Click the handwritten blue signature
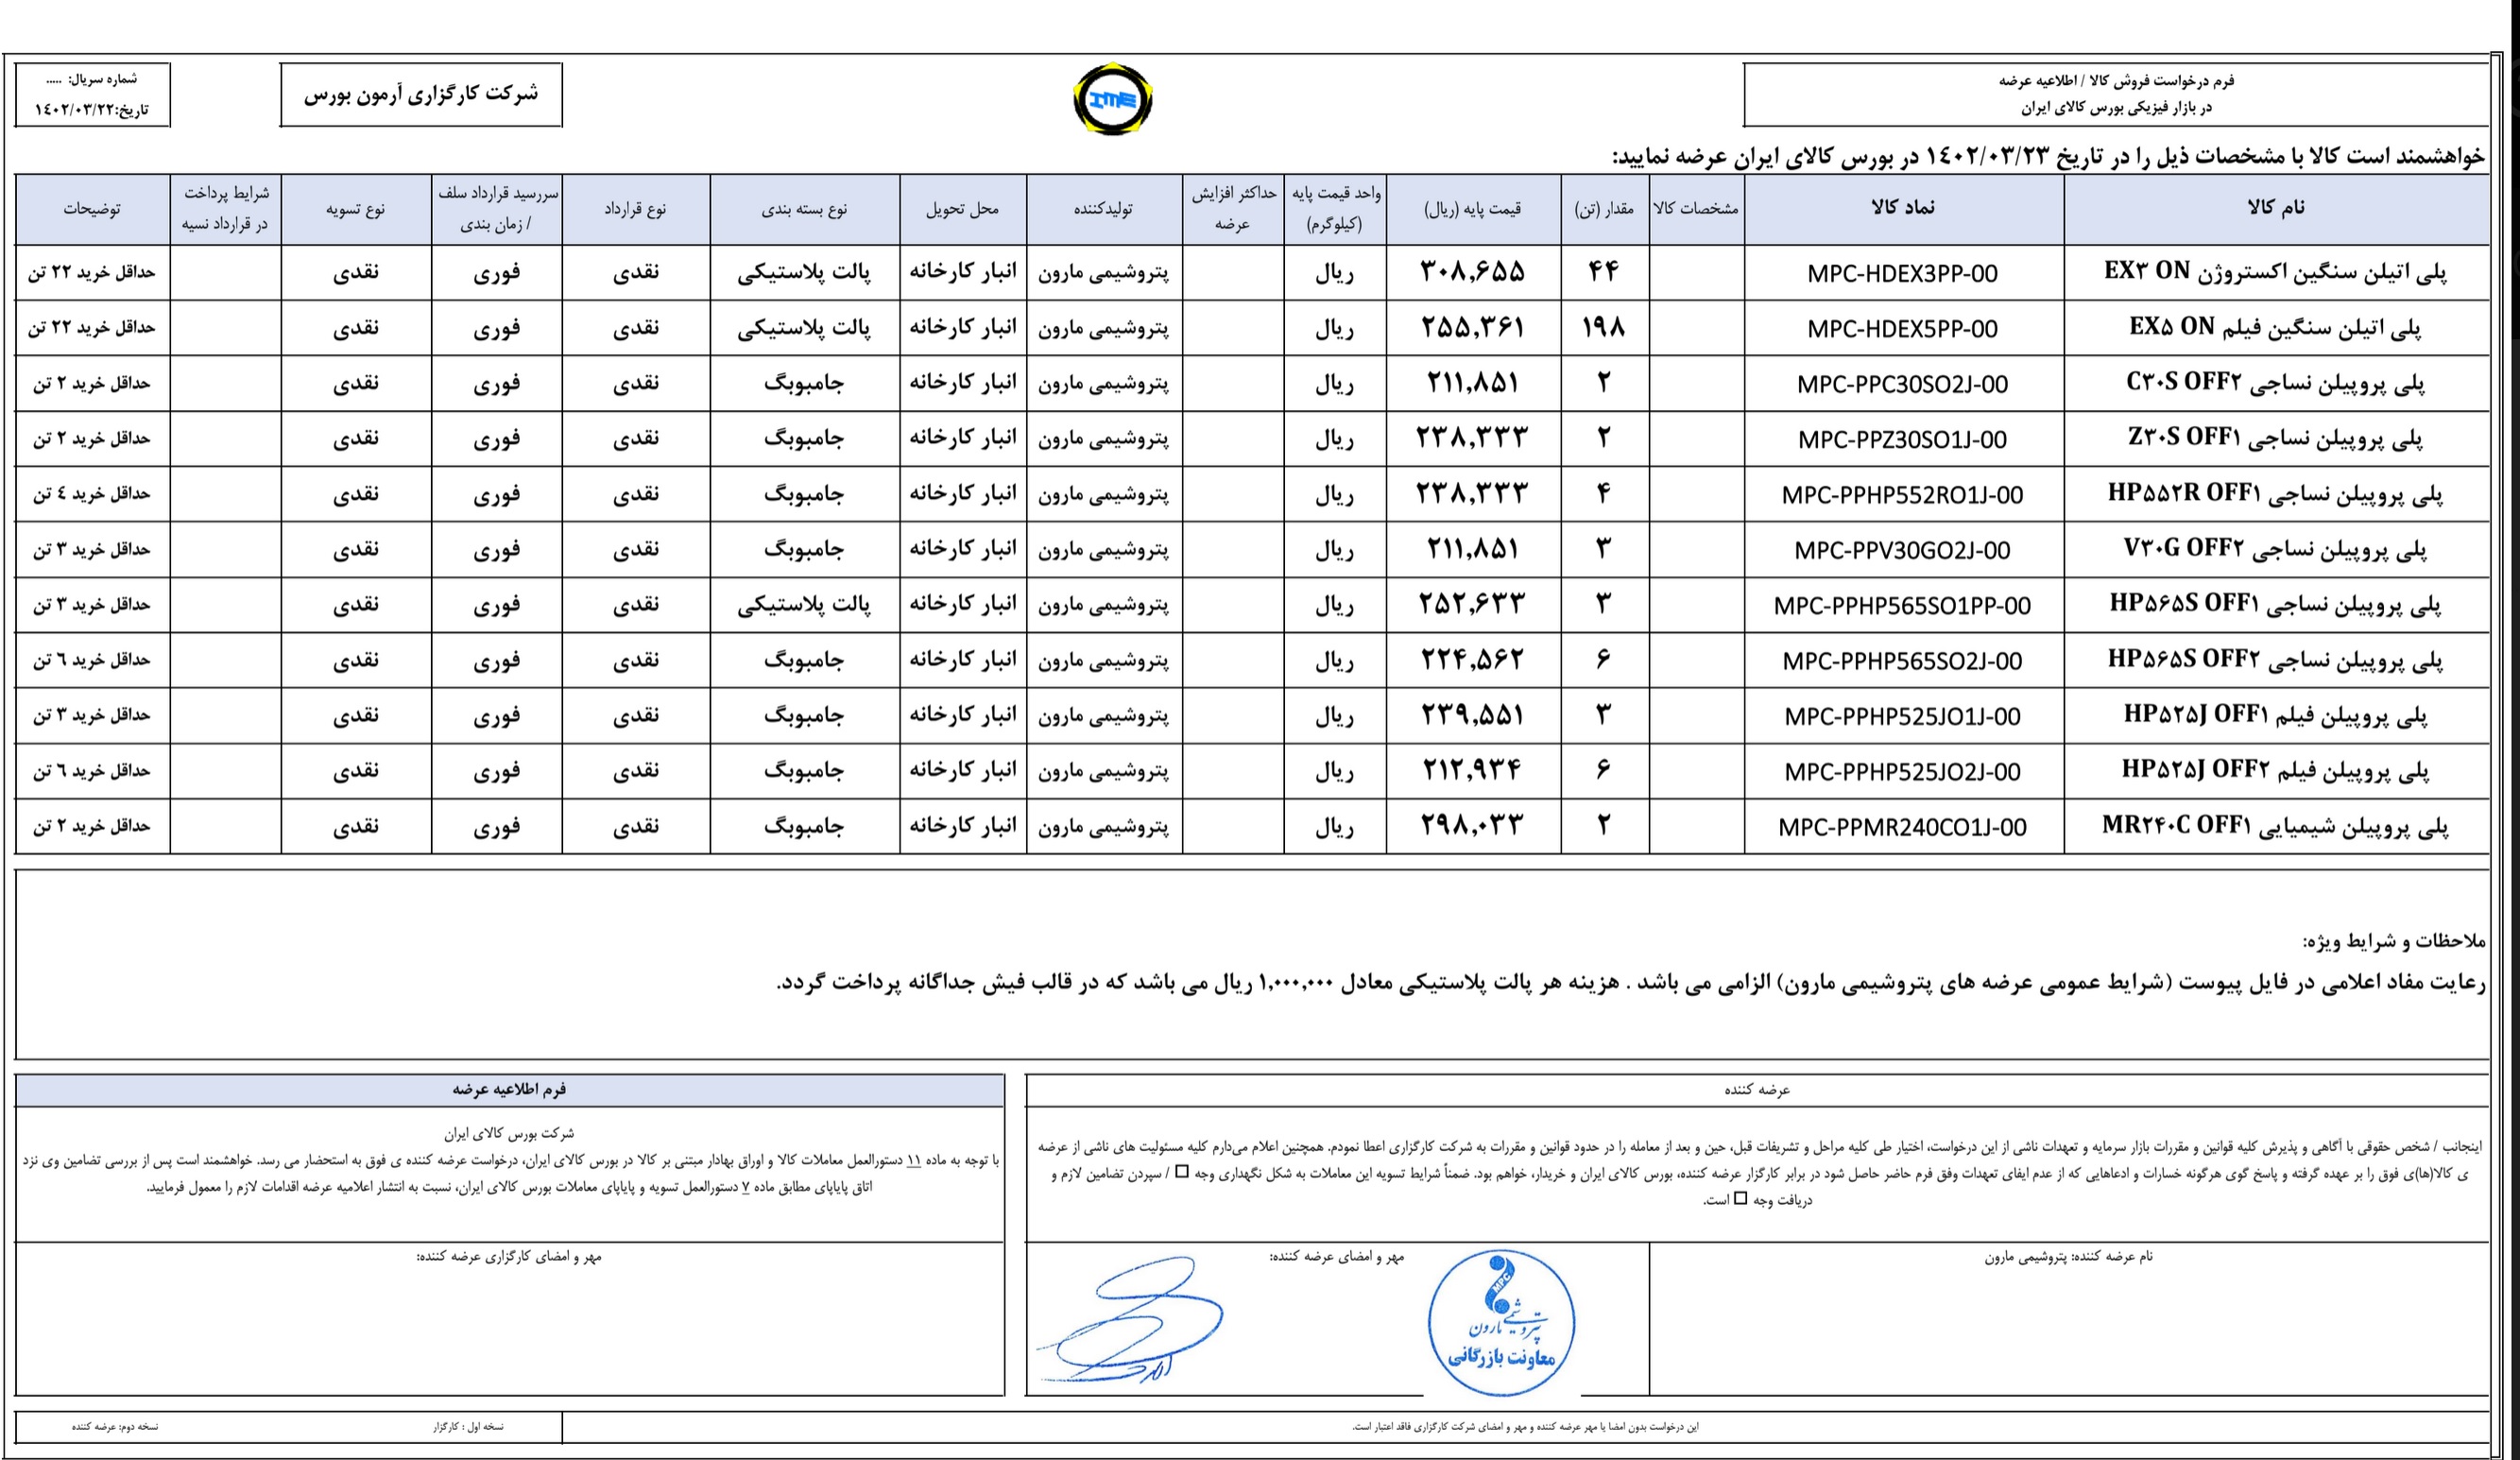 point(1130,1319)
